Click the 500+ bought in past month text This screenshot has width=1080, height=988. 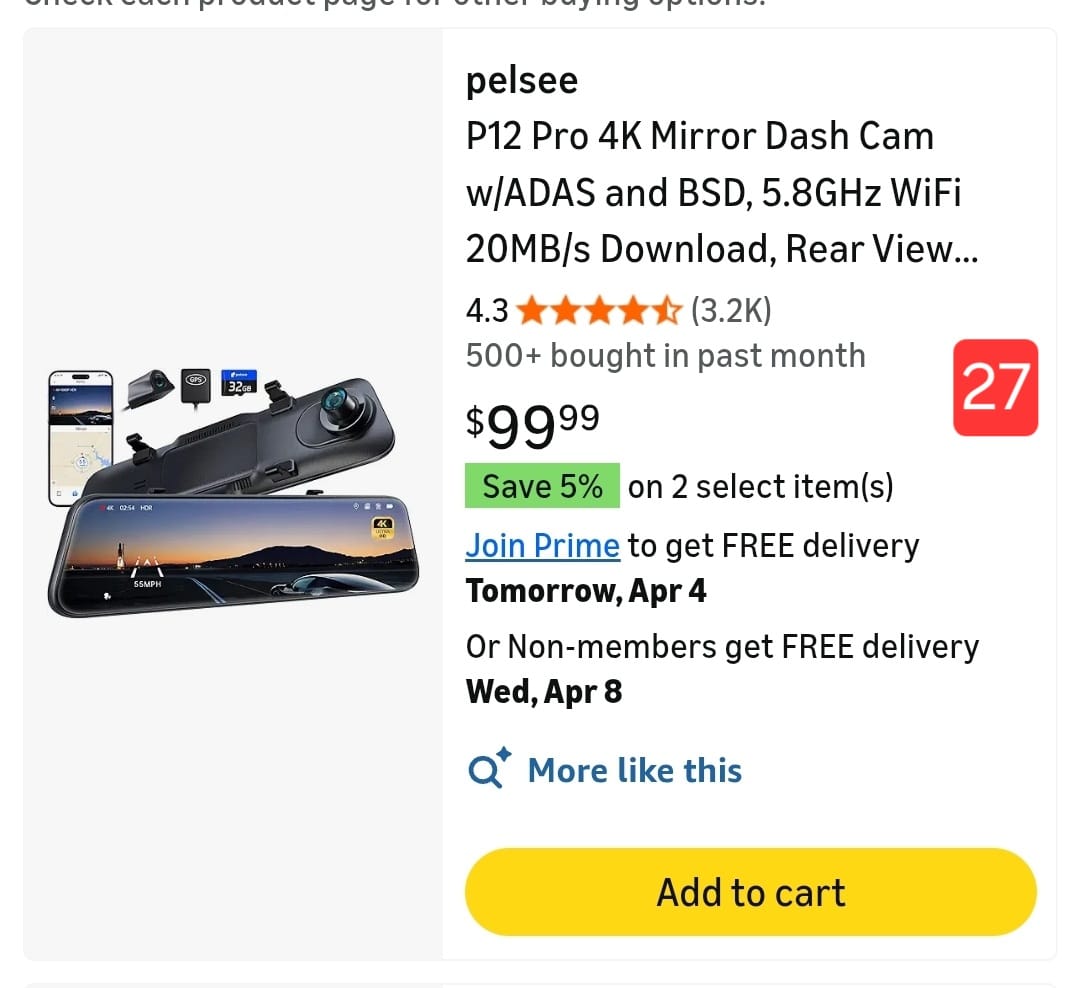(x=665, y=355)
